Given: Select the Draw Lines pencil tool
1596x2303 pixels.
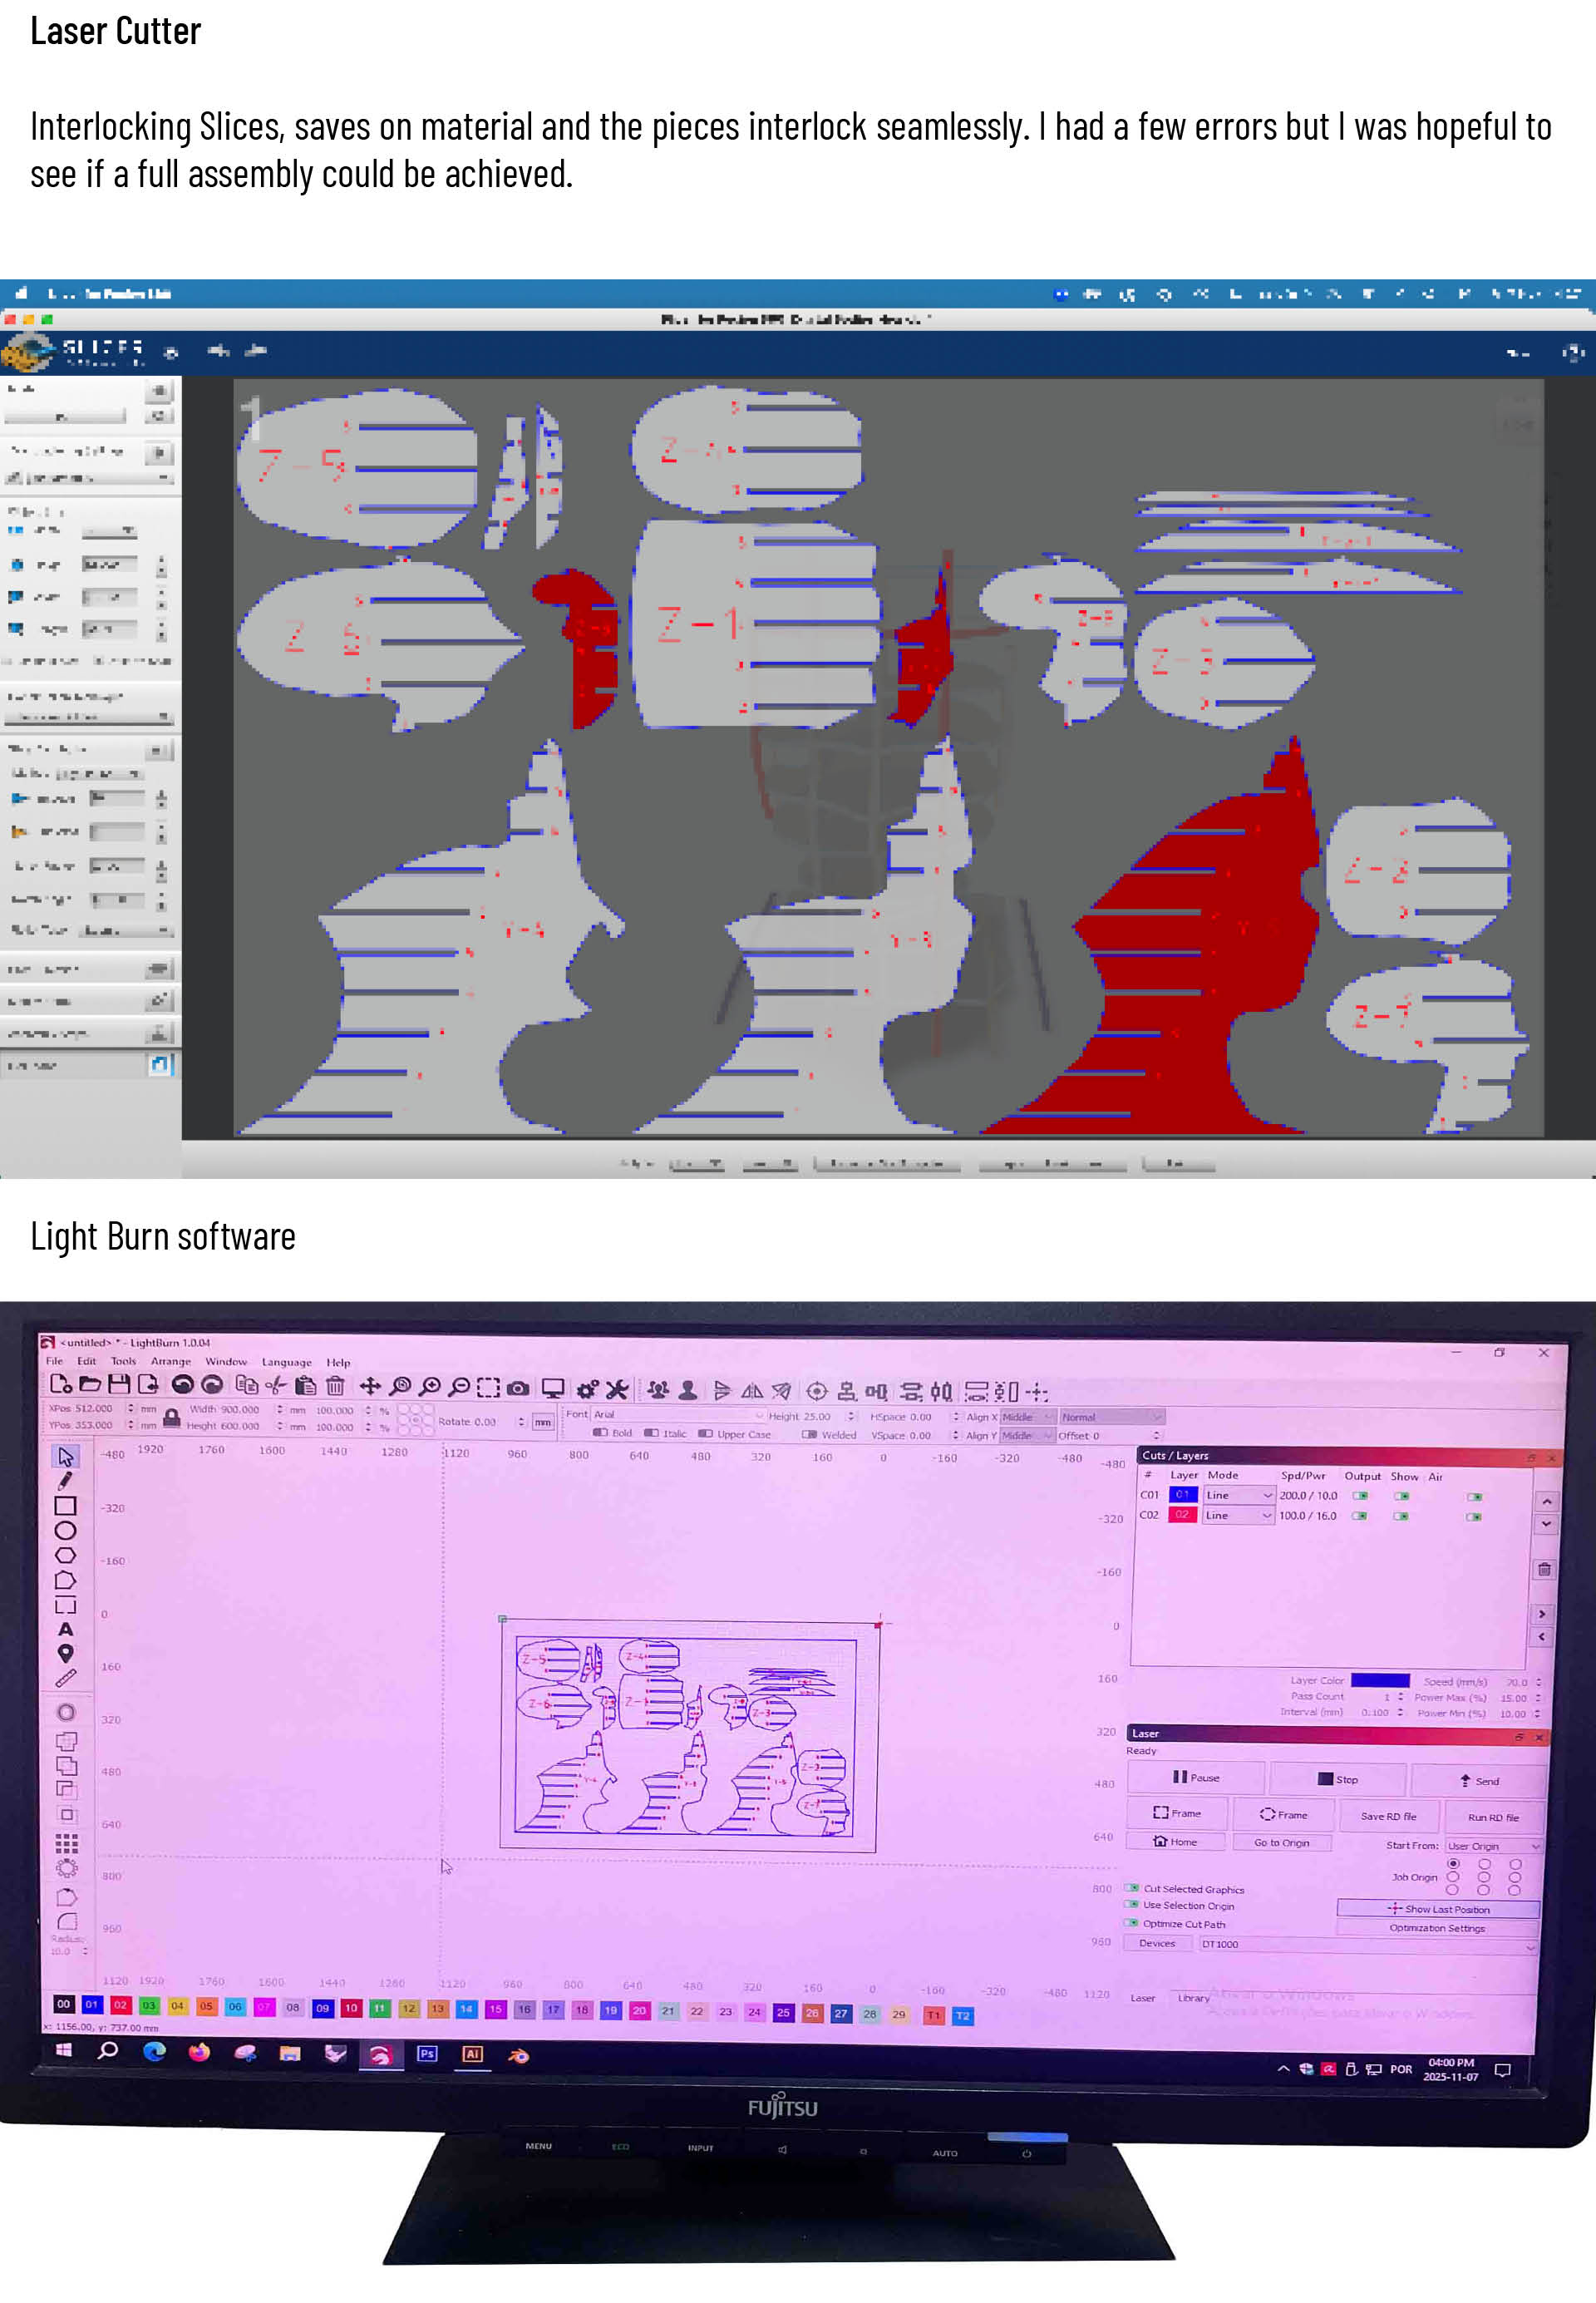Looking at the screenshot, I should point(66,1480).
